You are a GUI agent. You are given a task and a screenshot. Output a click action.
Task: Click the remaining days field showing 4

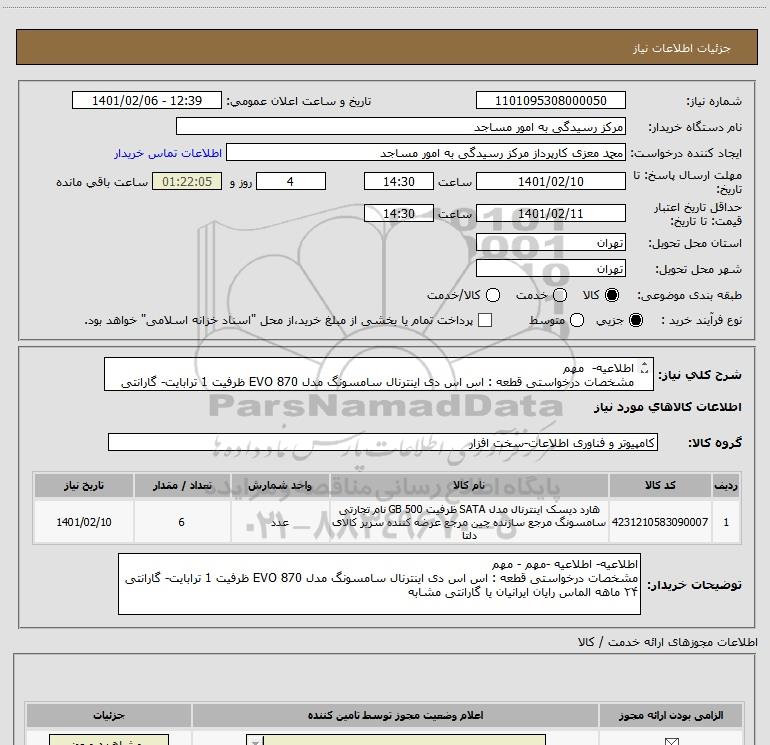(291, 181)
